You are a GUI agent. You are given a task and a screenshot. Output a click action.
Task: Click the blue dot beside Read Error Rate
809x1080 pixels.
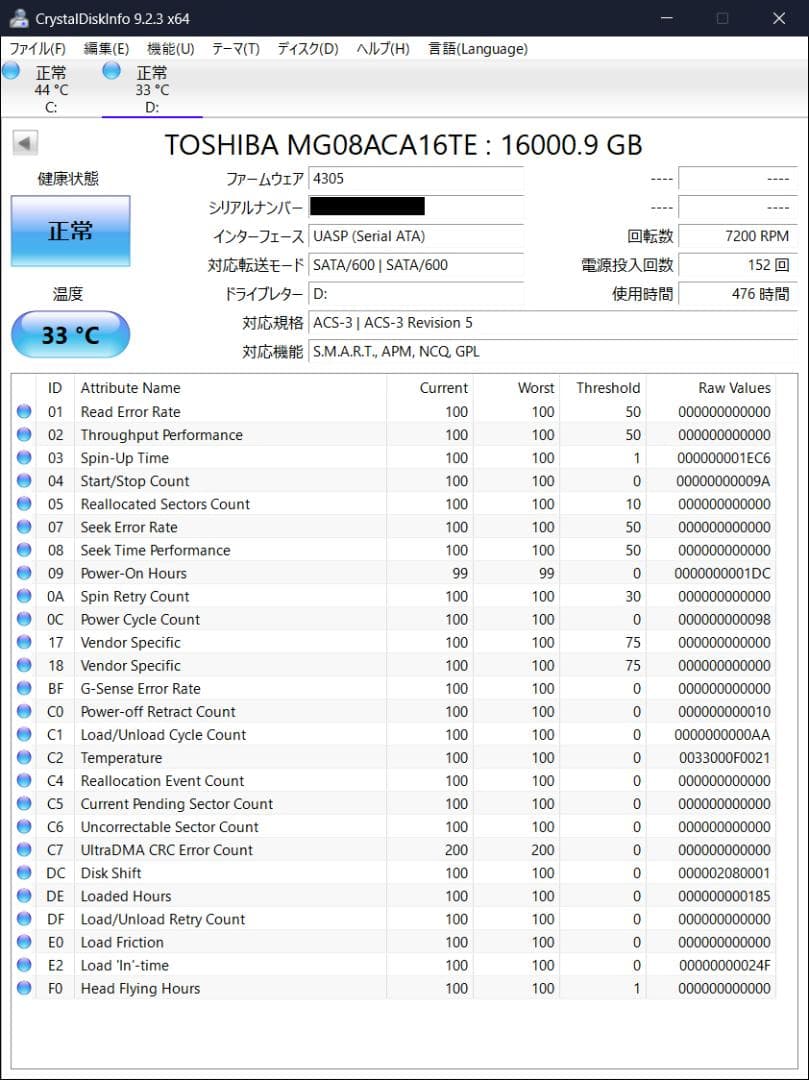[x=23, y=411]
